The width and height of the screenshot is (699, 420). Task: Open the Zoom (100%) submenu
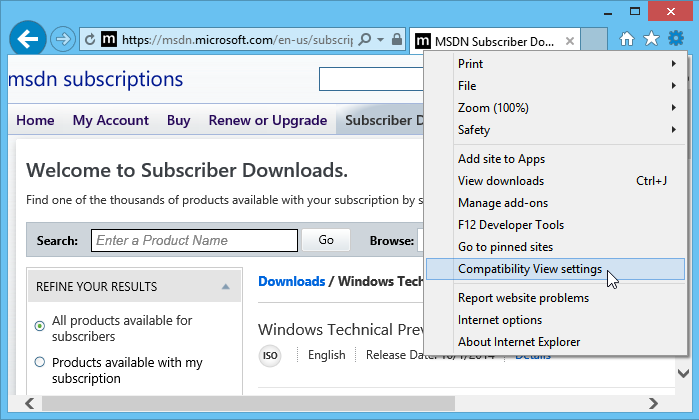[555, 107]
